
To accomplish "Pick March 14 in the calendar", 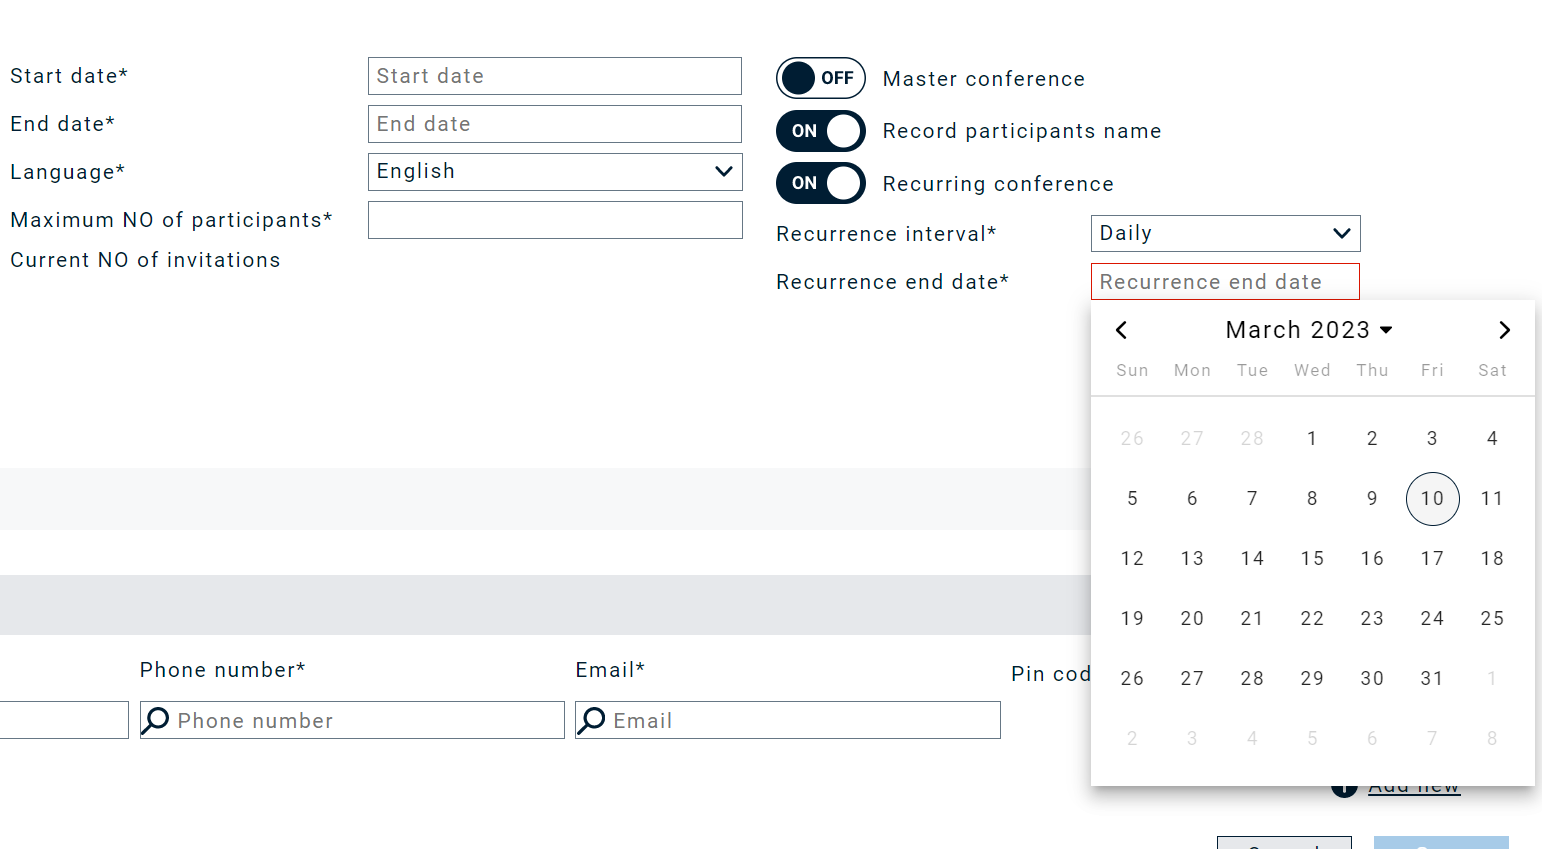I will click(x=1252, y=559).
